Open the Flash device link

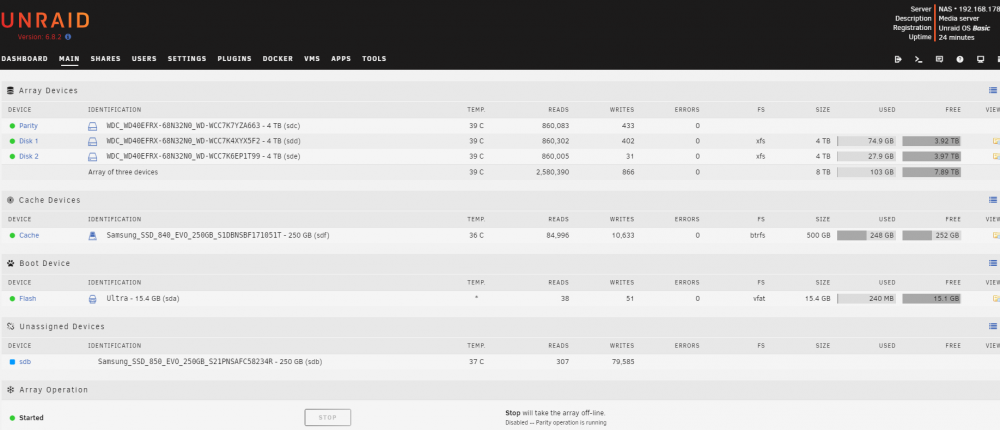coord(27,299)
